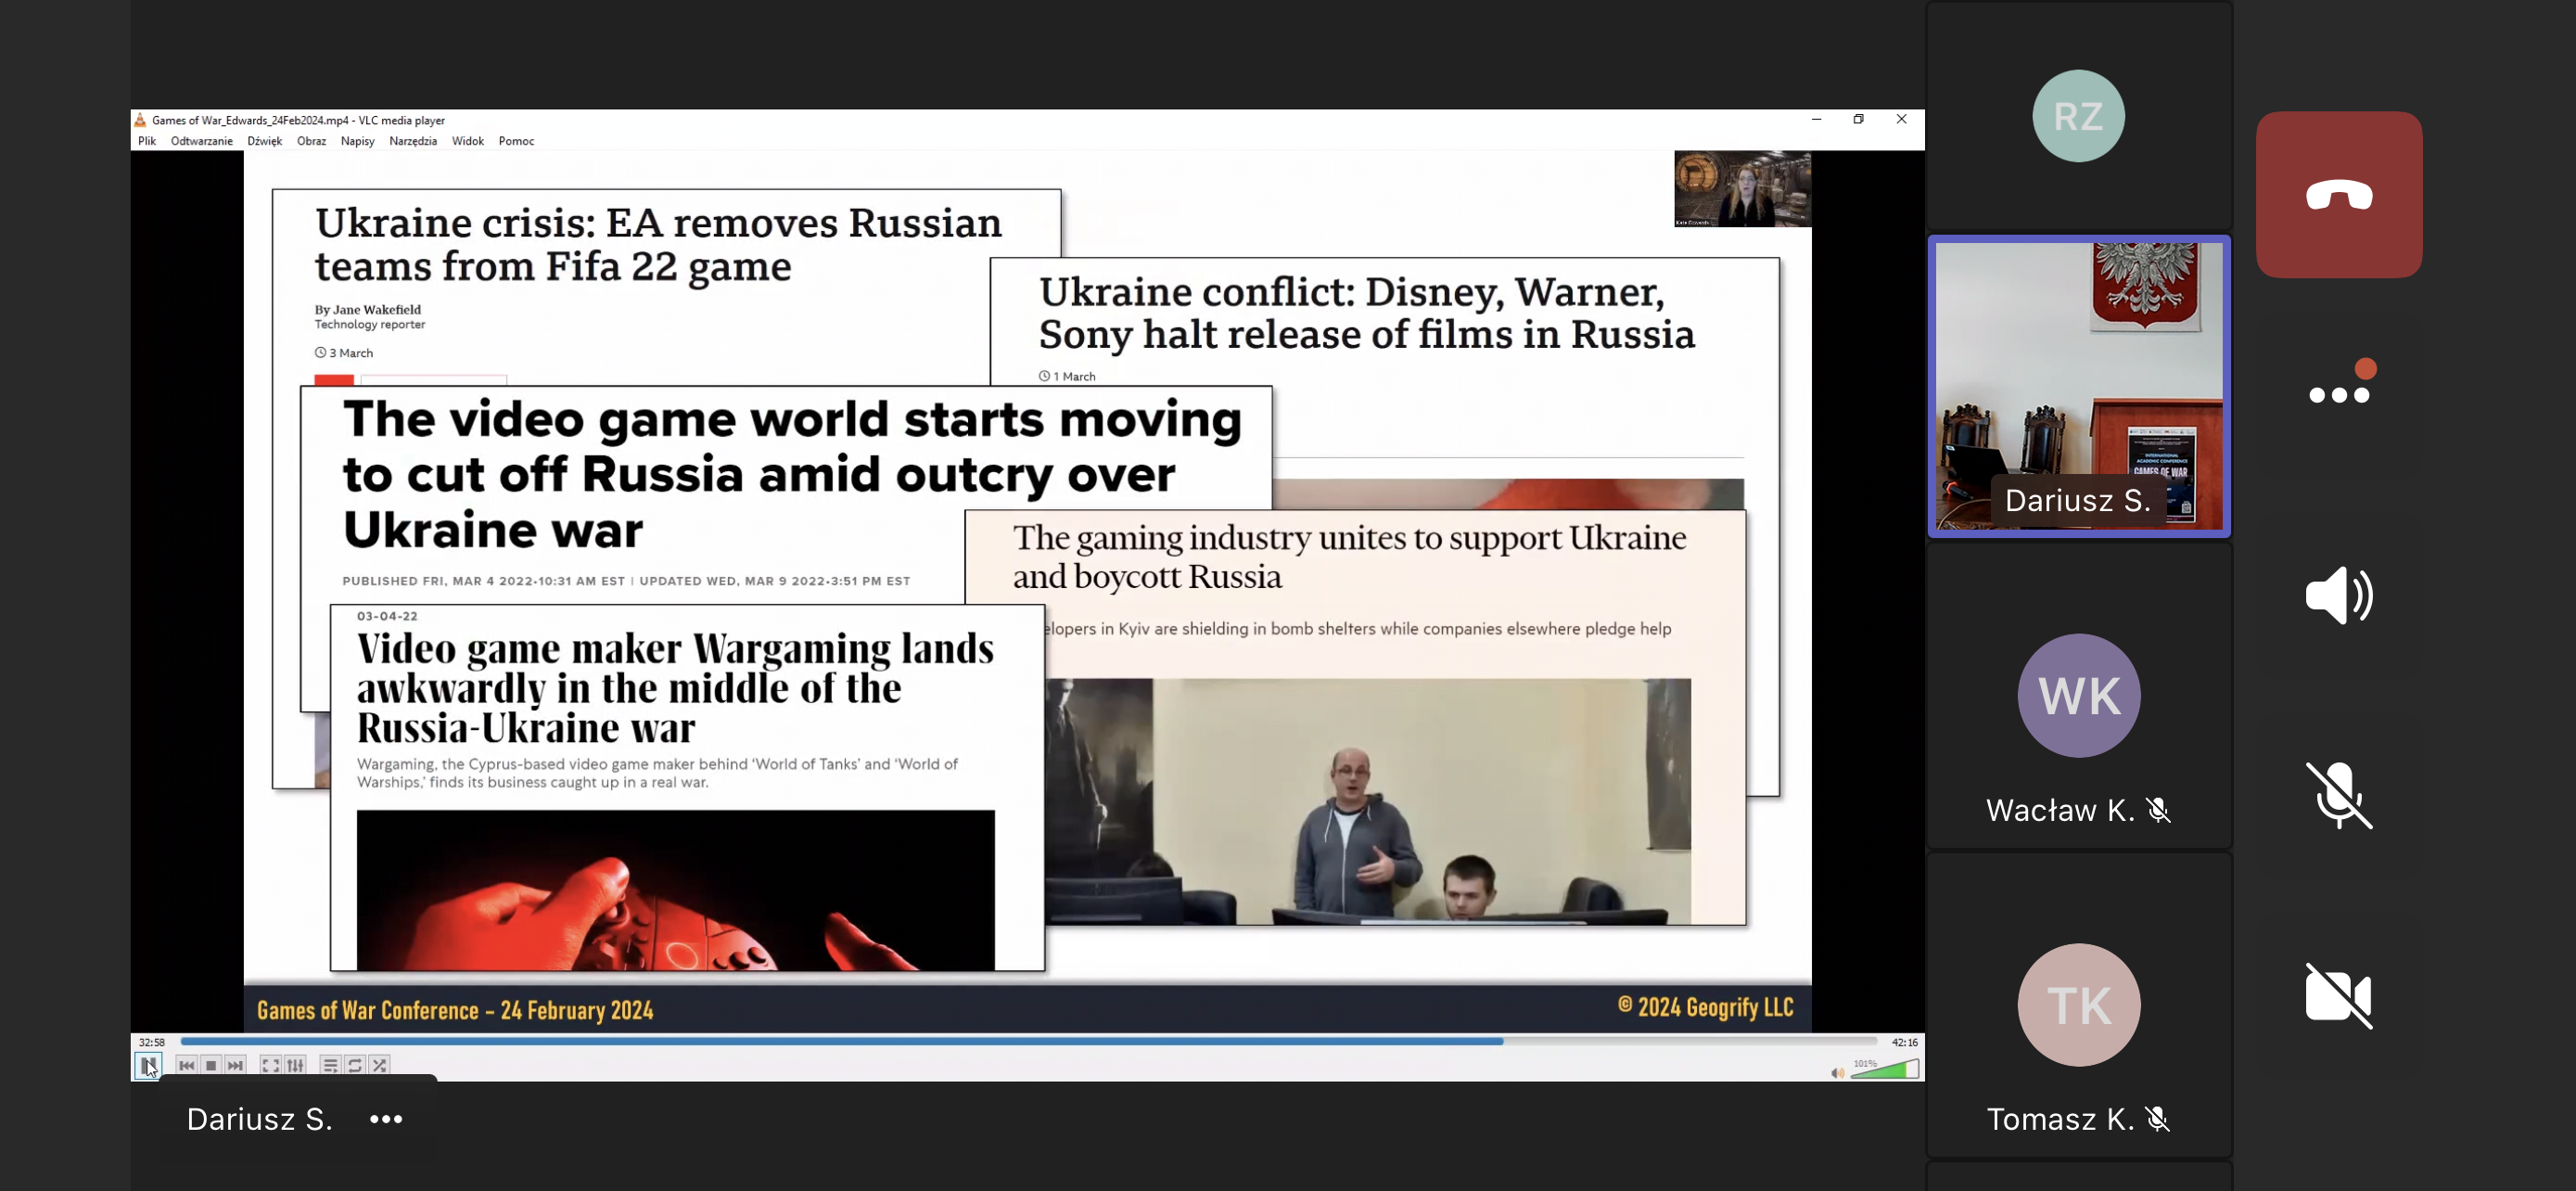Click the By Jane Wakefield byline
This screenshot has height=1191, width=2576.
(367, 310)
